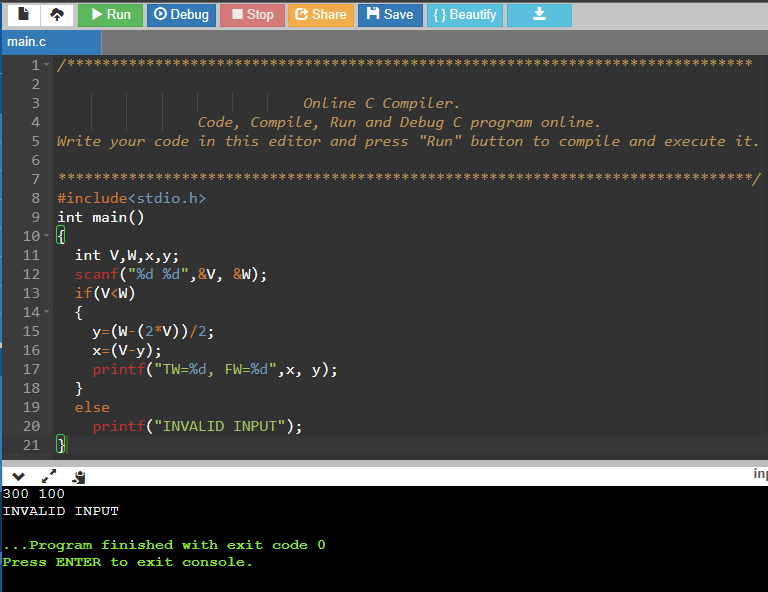Click Press ENTER to exit console text
This screenshot has width=768, height=592.
tap(127, 562)
